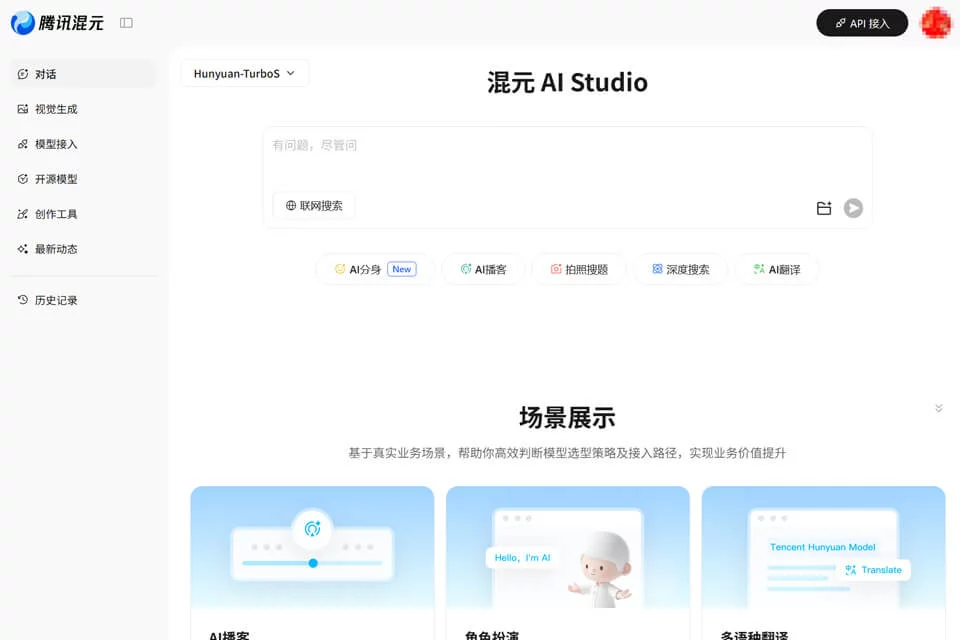The width and height of the screenshot is (960, 640).
Task: Select 创作工具 menu item
Action: coord(83,214)
